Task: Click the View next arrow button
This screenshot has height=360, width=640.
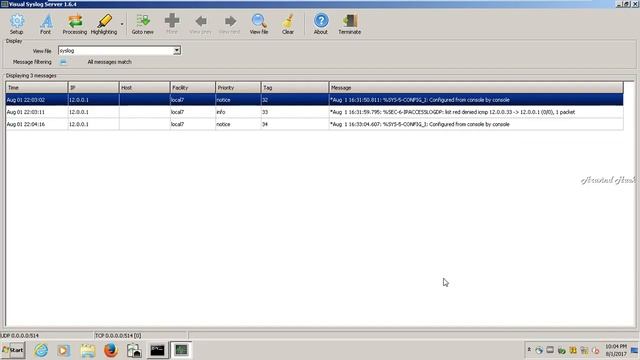Action: tap(229, 24)
